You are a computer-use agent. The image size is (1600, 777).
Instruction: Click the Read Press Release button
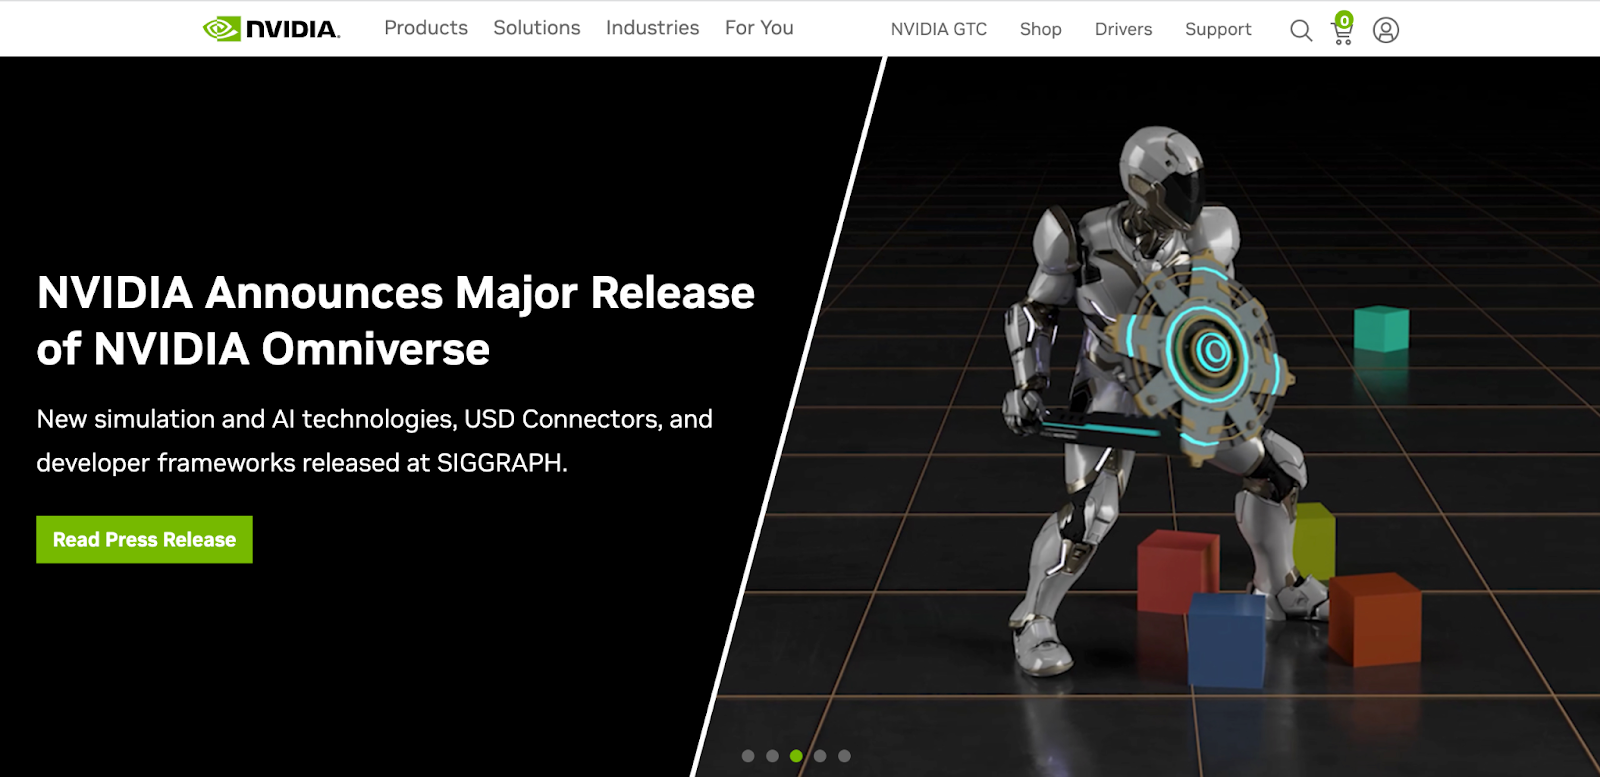tap(144, 540)
